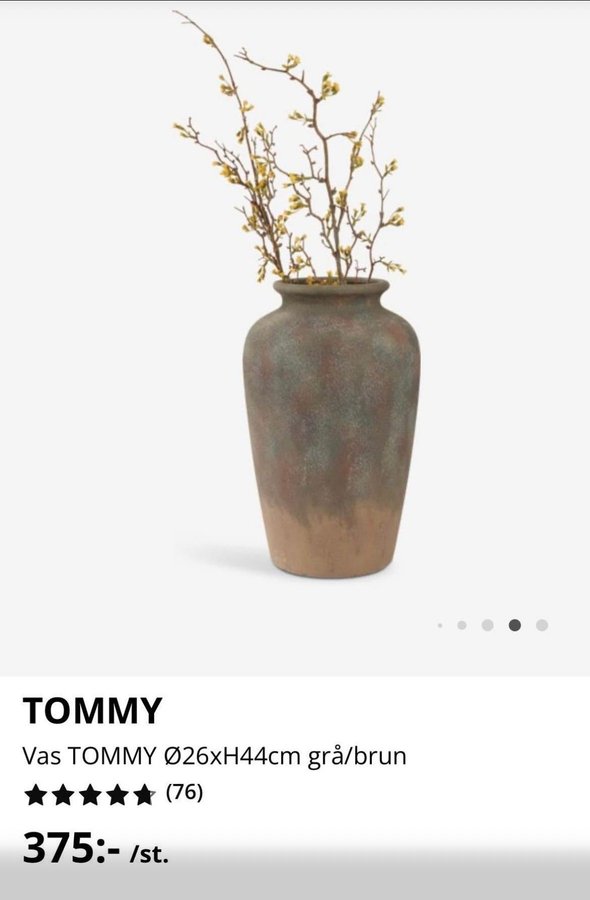The height and width of the screenshot is (900, 590).
Task: Click the vase's rim opening
Action: pyautogui.click(x=331, y=285)
